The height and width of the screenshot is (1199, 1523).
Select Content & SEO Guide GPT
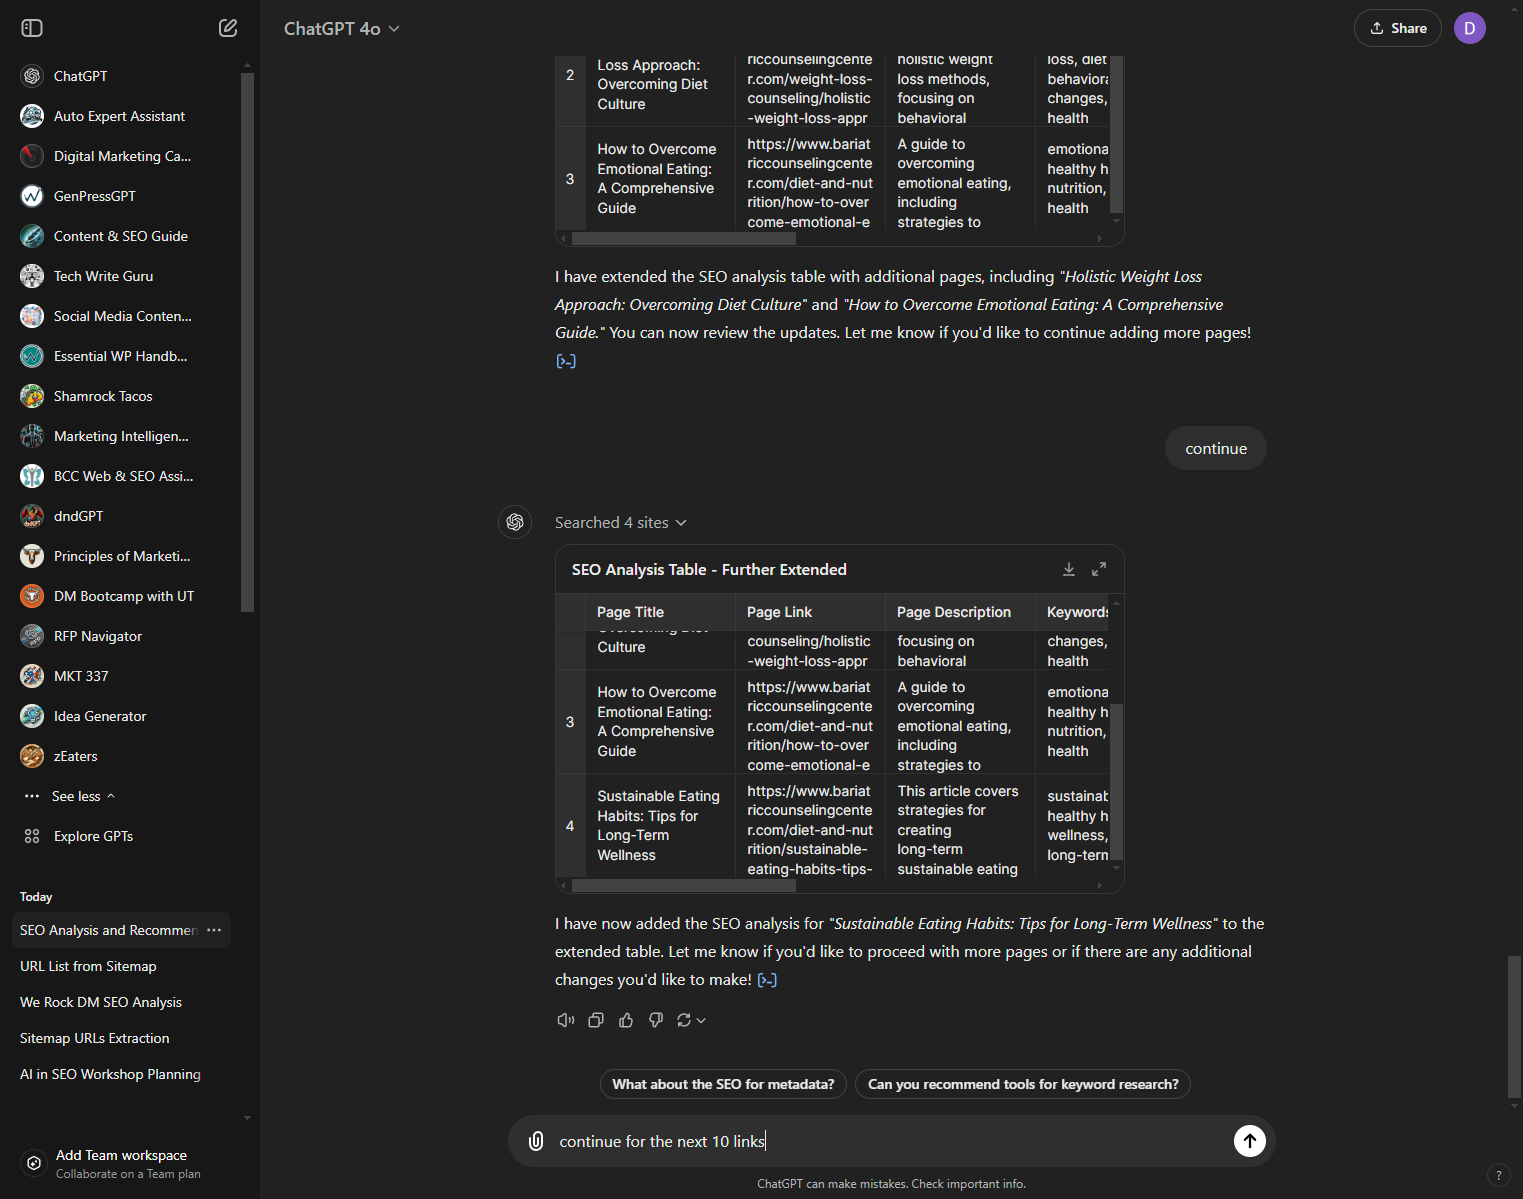point(120,236)
